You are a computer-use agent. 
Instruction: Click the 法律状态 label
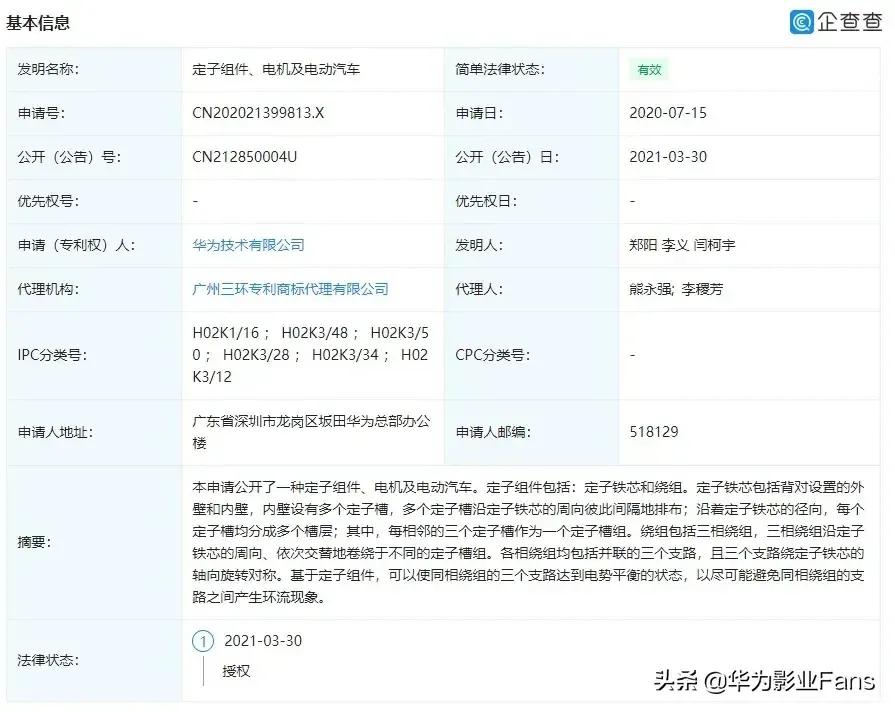[48, 660]
